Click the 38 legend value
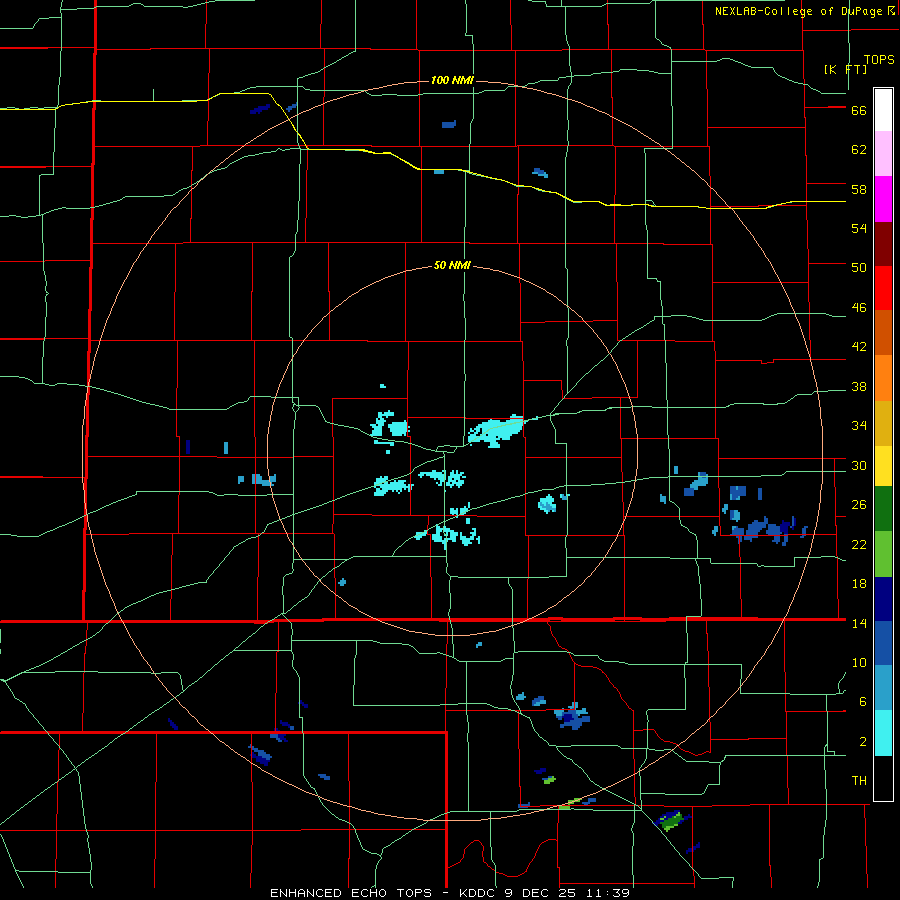The width and height of the screenshot is (900, 900). tap(859, 386)
